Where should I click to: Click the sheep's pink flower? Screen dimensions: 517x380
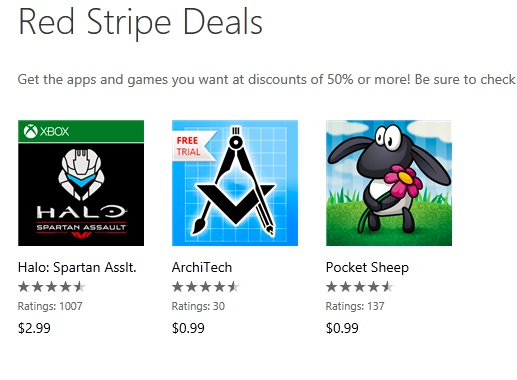click(x=404, y=180)
